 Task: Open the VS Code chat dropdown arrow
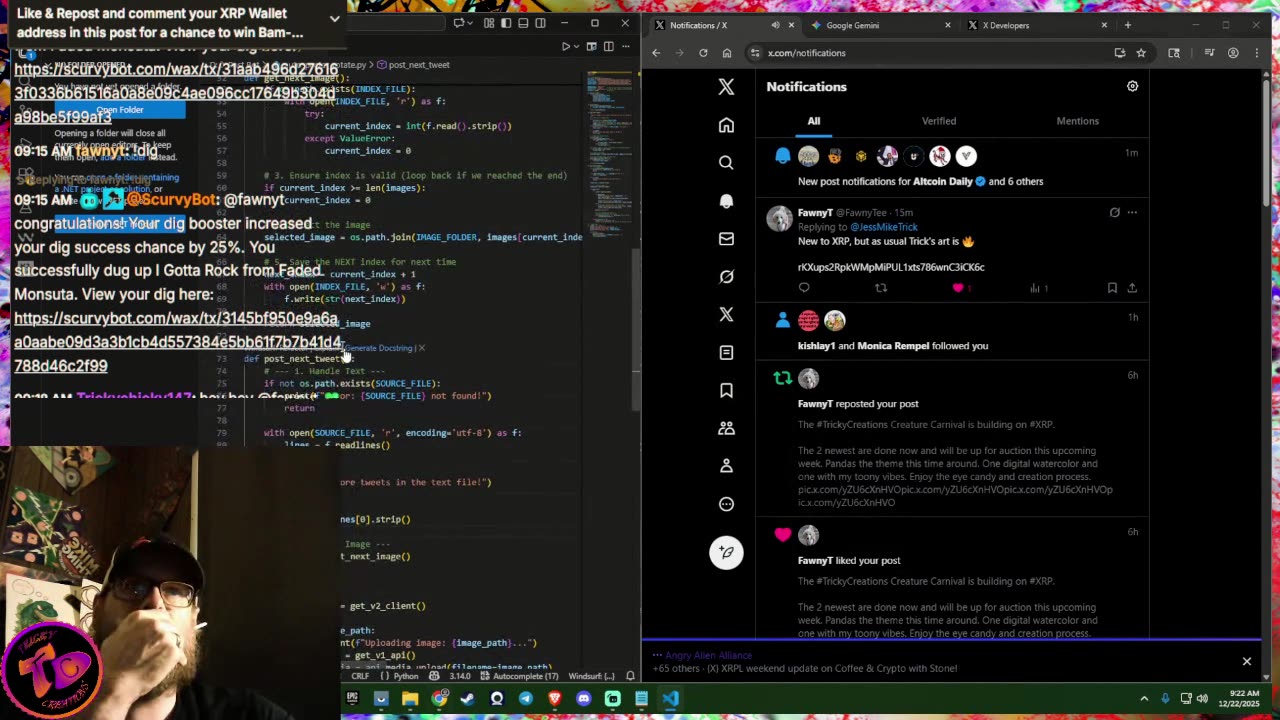471,23
